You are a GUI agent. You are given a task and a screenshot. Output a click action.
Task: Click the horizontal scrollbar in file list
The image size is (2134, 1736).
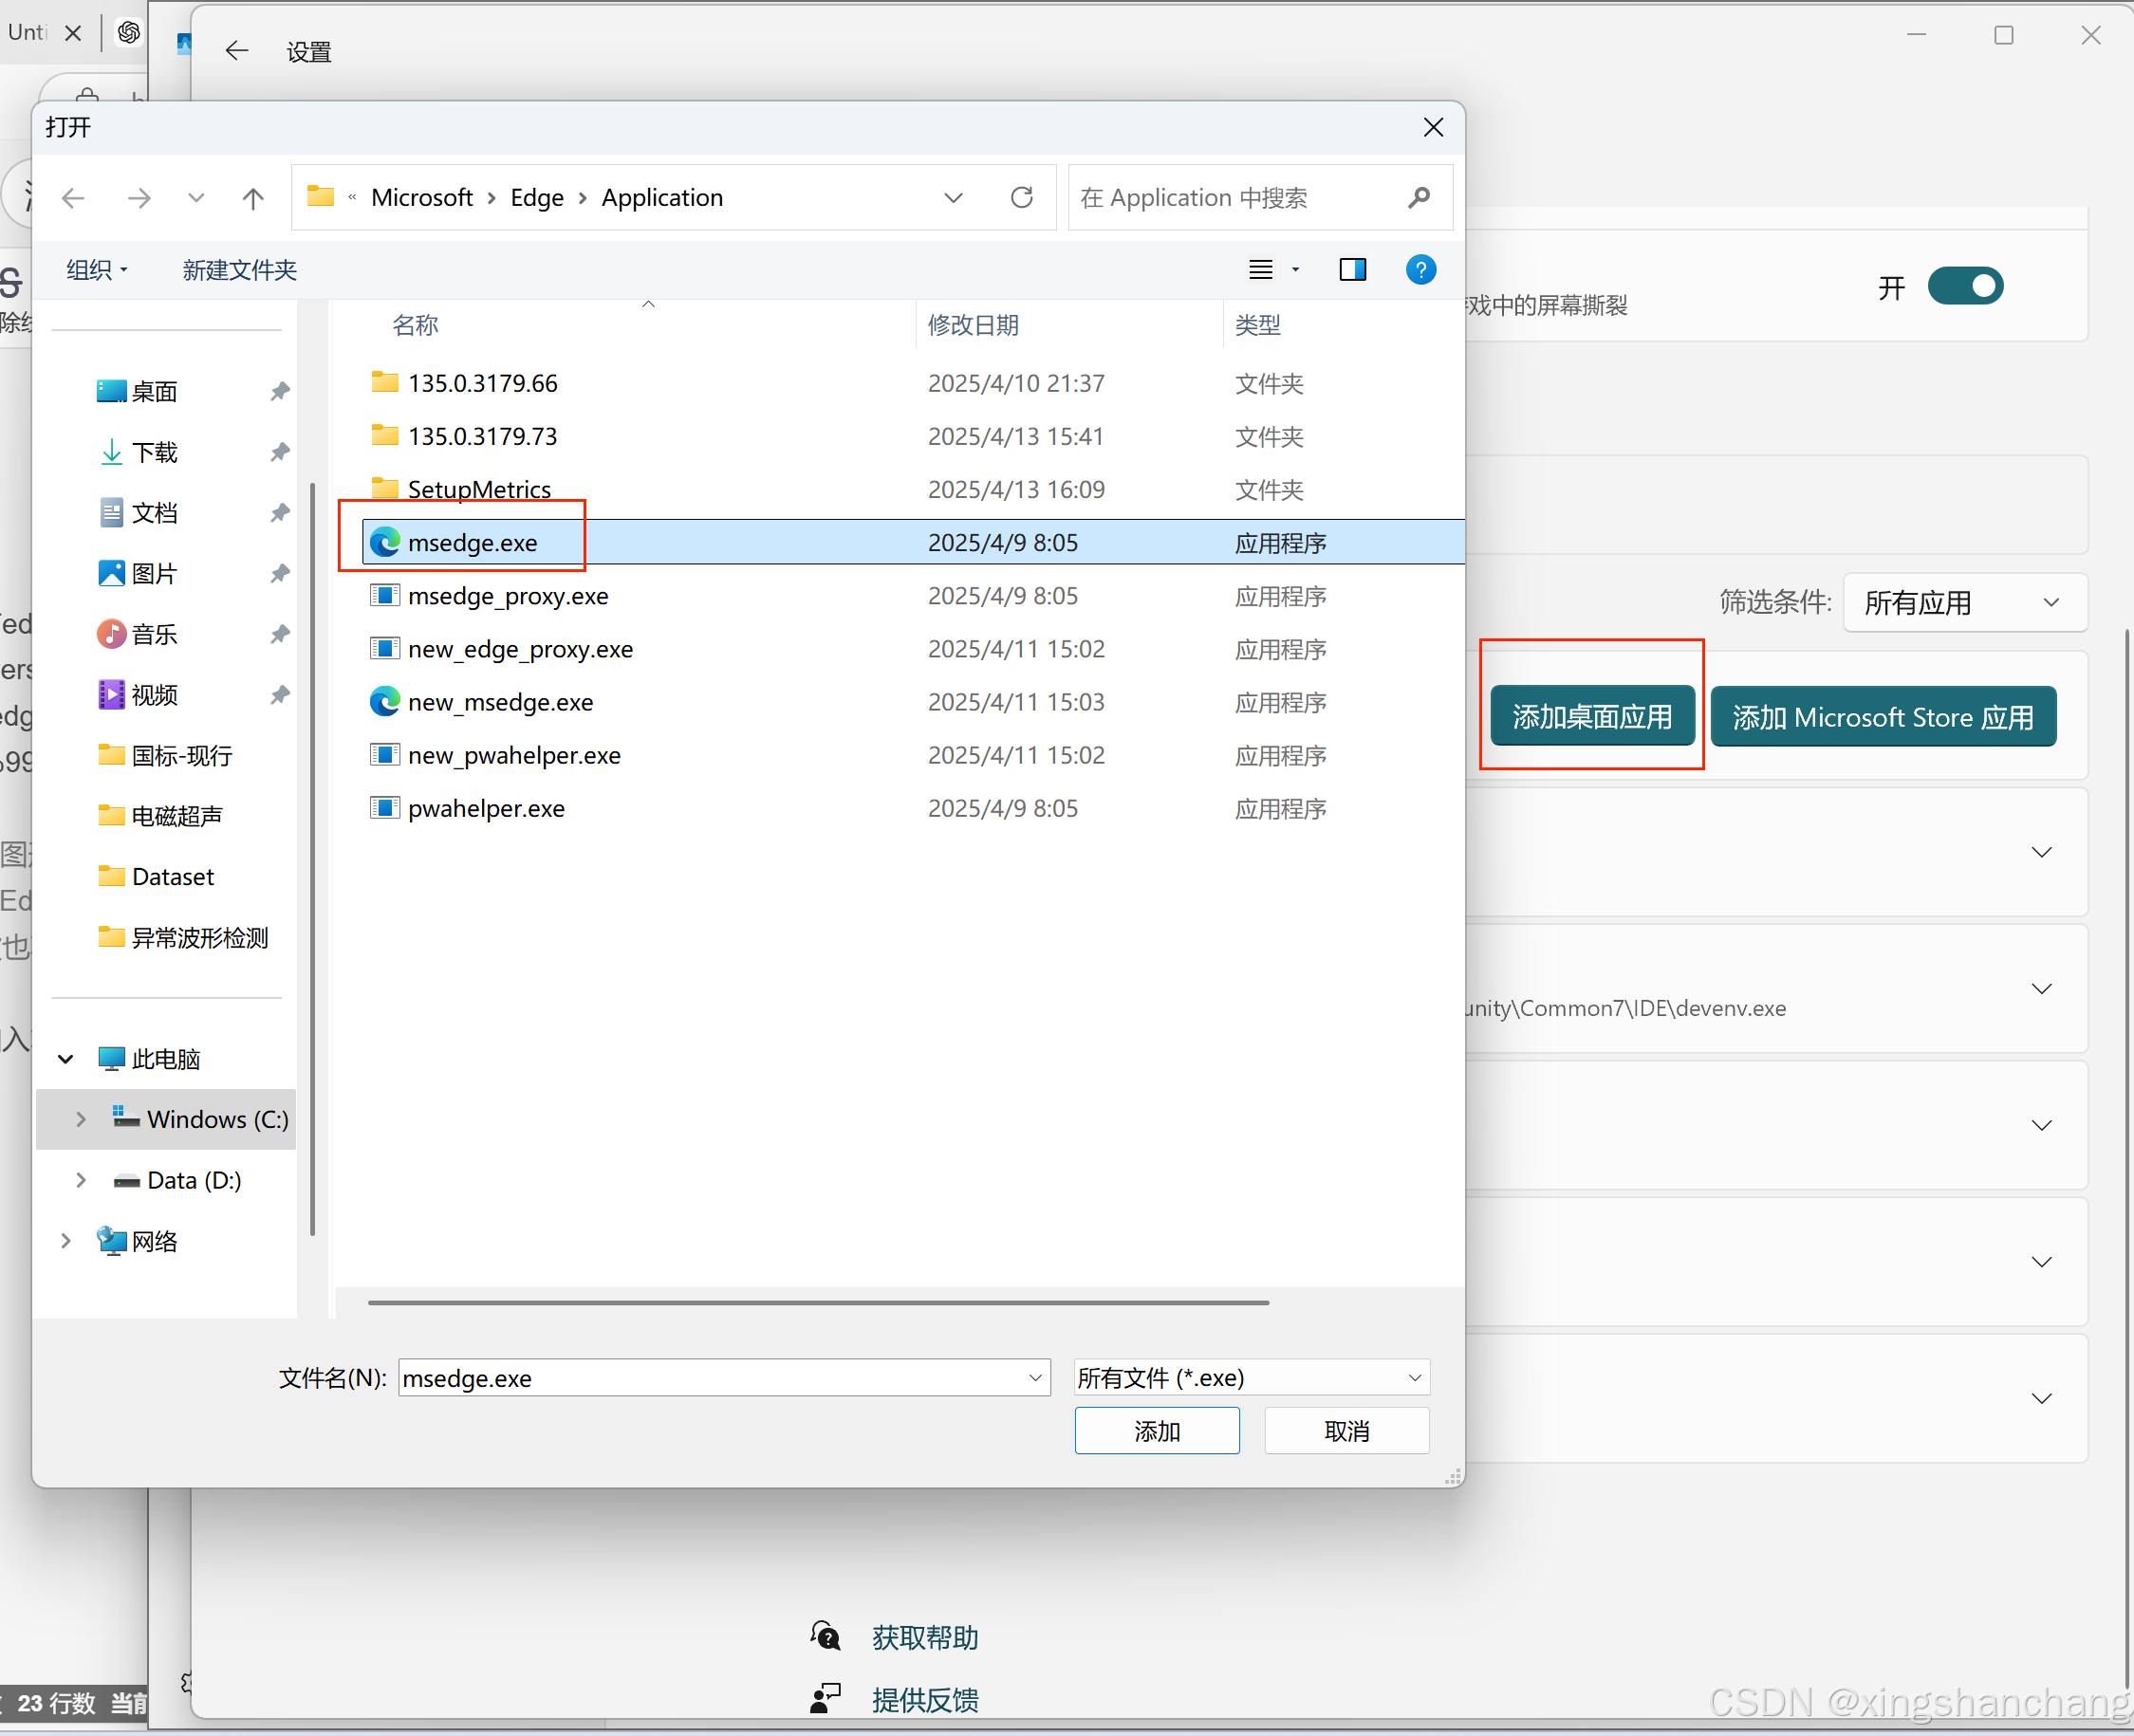[817, 1302]
